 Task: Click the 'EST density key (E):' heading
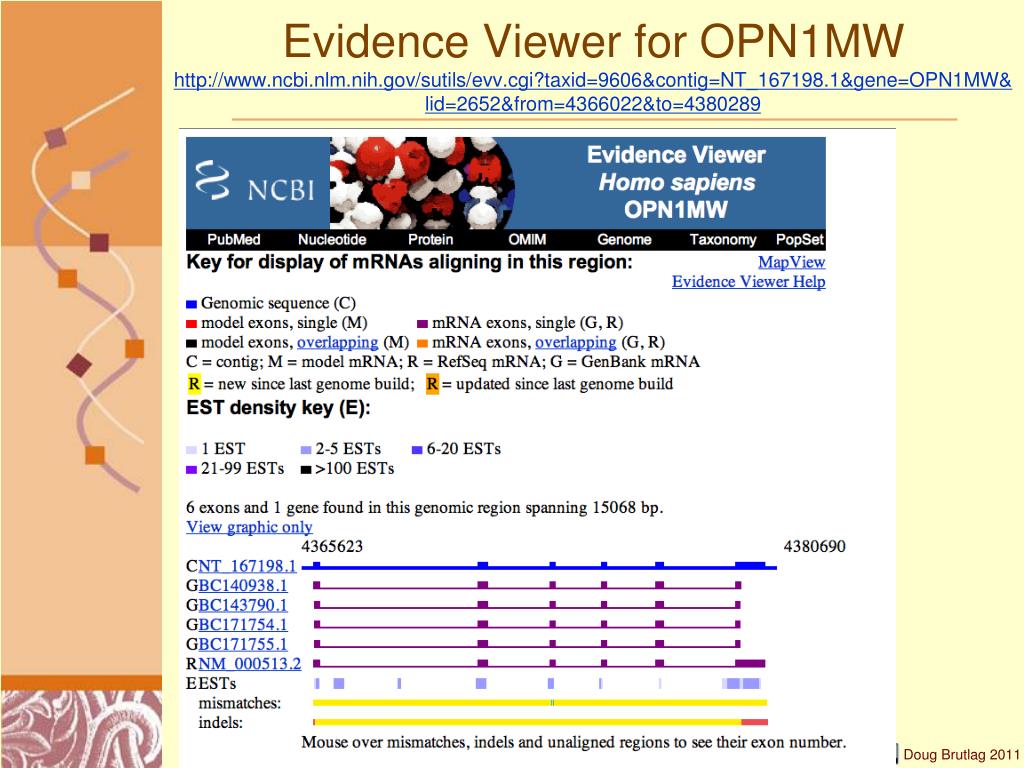coord(278,408)
